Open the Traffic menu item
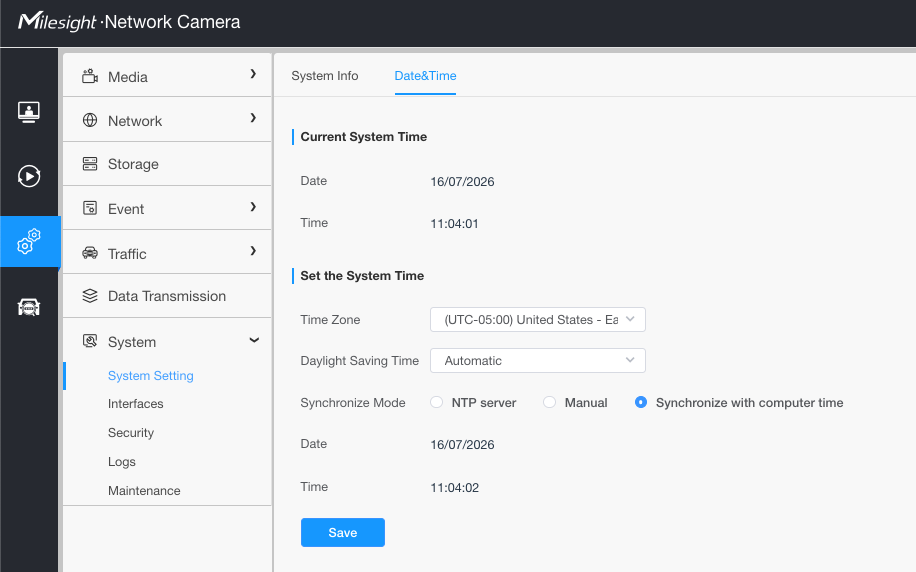Screen dimensions: 916x572 [167, 252]
